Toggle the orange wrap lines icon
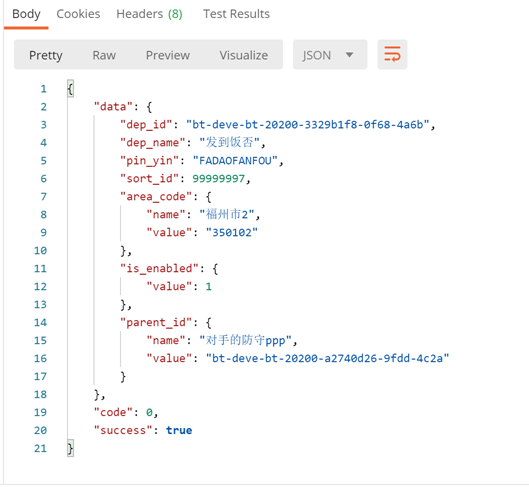The image size is (529, 487). tap(392, 54)
